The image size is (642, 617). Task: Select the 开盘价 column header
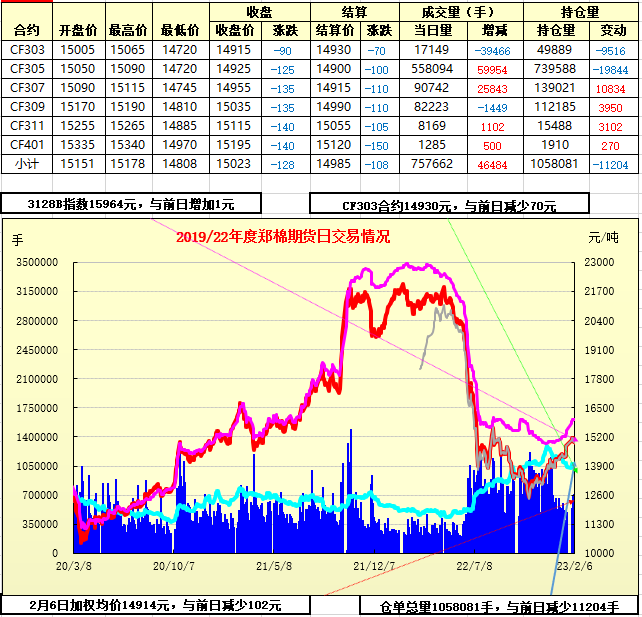77,30
